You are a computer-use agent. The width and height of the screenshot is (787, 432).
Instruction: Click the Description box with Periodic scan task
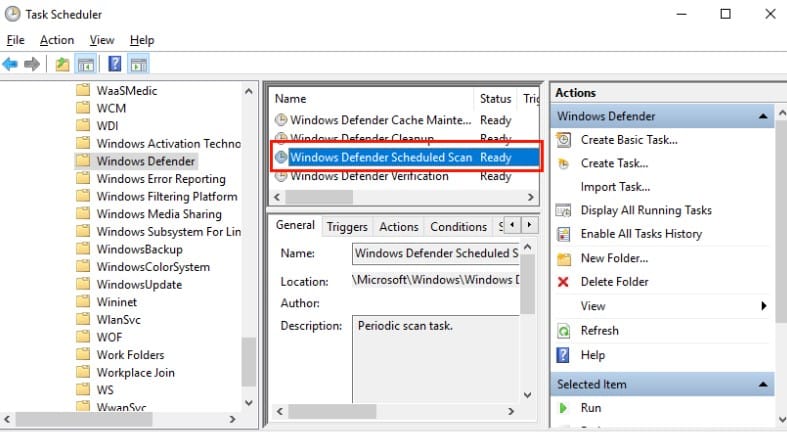pyautogui.click(x=436, y=358)
